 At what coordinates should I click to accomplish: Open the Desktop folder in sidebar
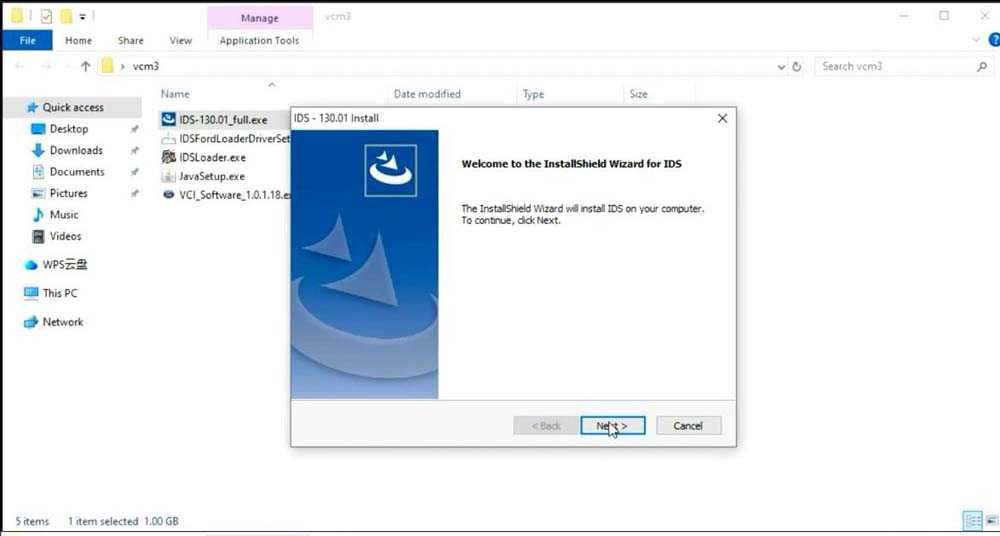tap(69, 129)
